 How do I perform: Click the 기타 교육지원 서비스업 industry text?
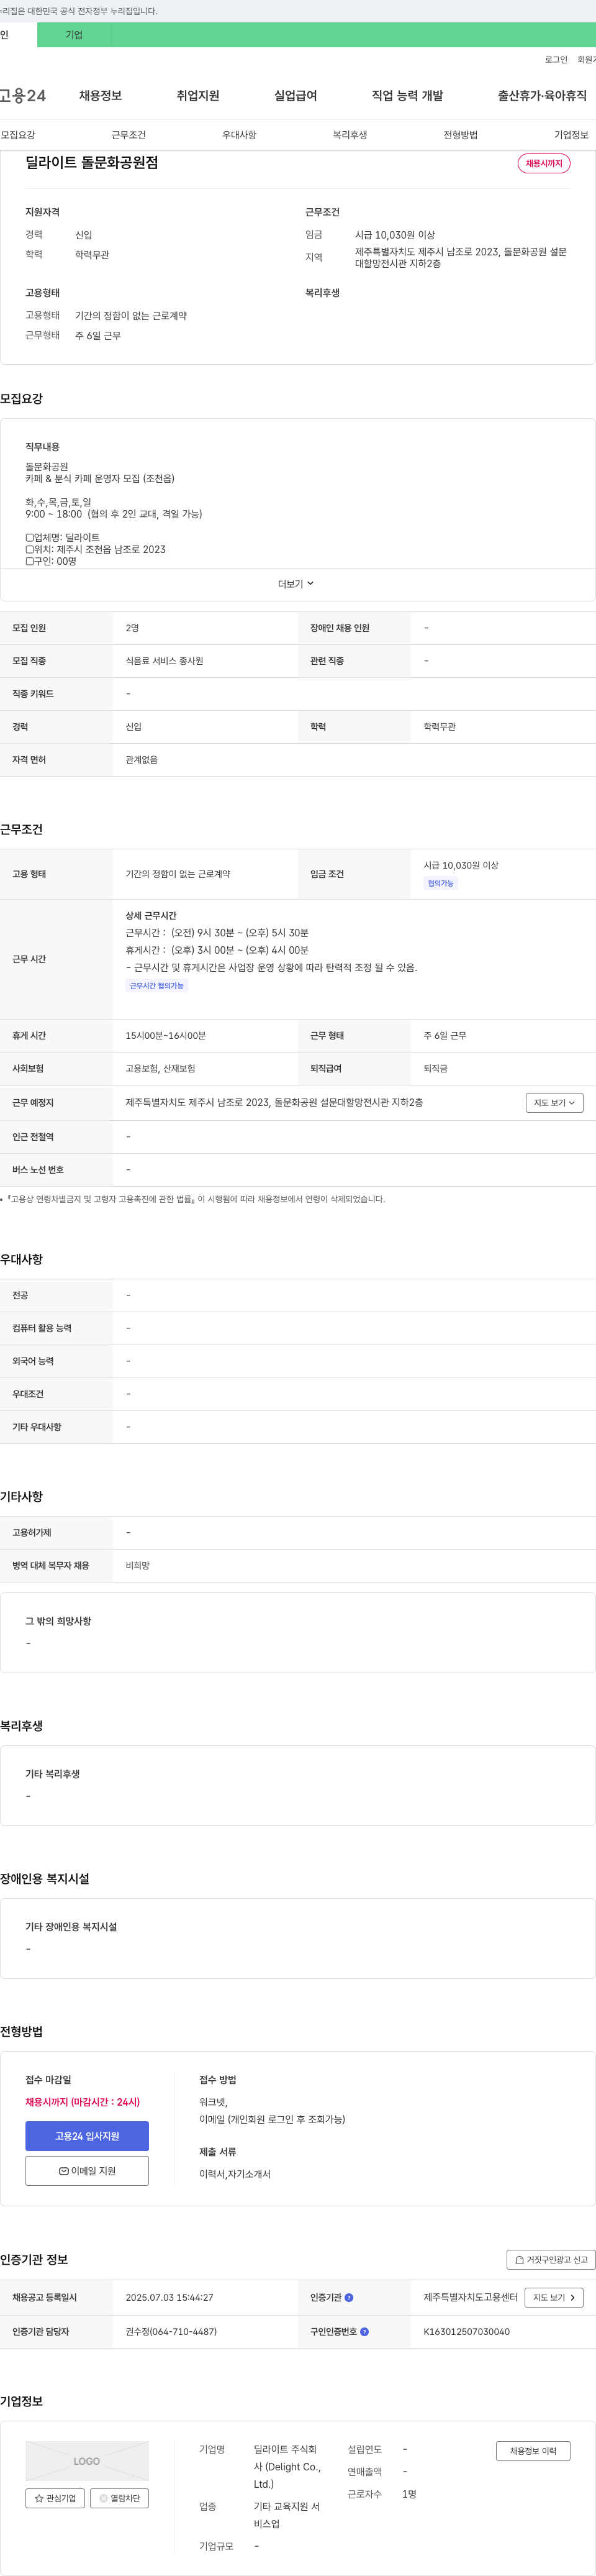[x=287, y=2515]
